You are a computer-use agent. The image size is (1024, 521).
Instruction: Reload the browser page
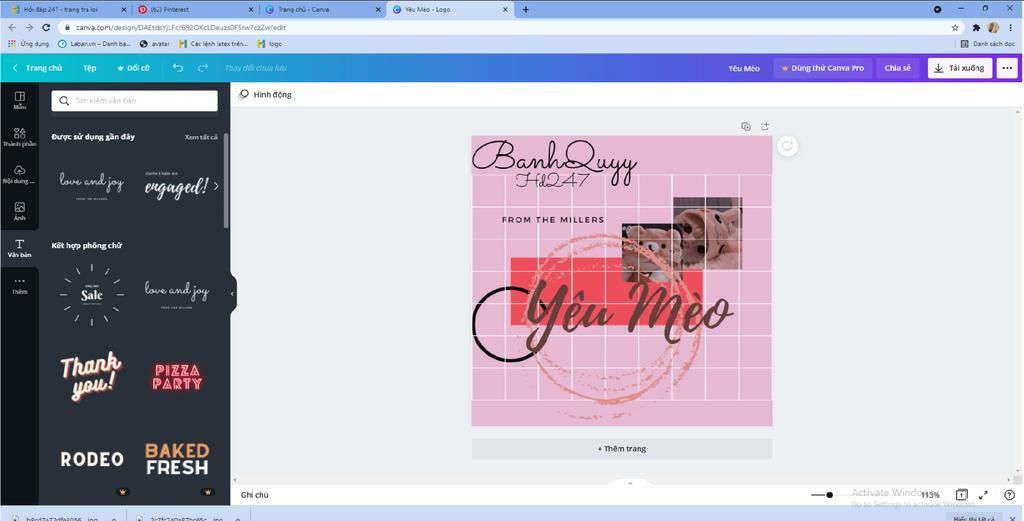[46, 27]
